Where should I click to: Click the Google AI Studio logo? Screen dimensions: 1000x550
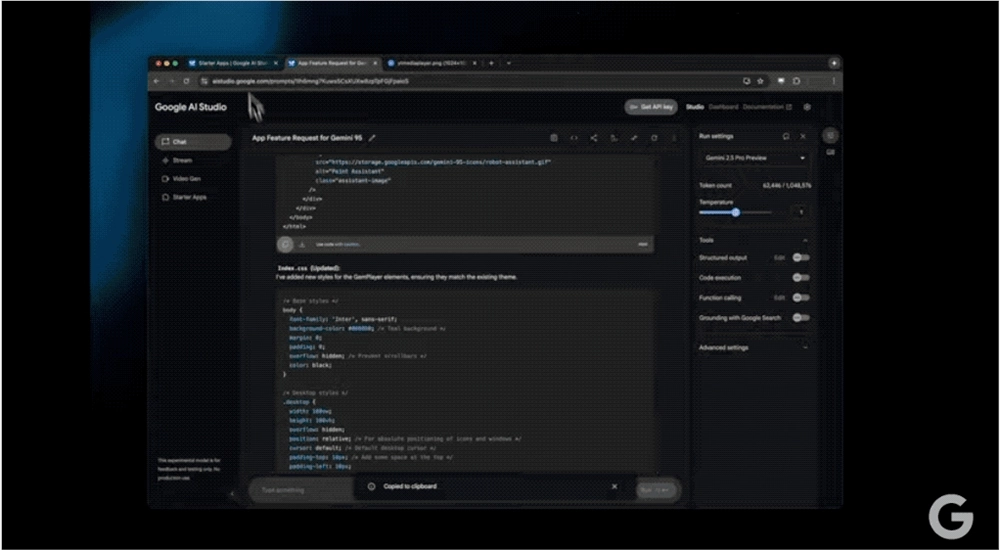pos(191,107)
